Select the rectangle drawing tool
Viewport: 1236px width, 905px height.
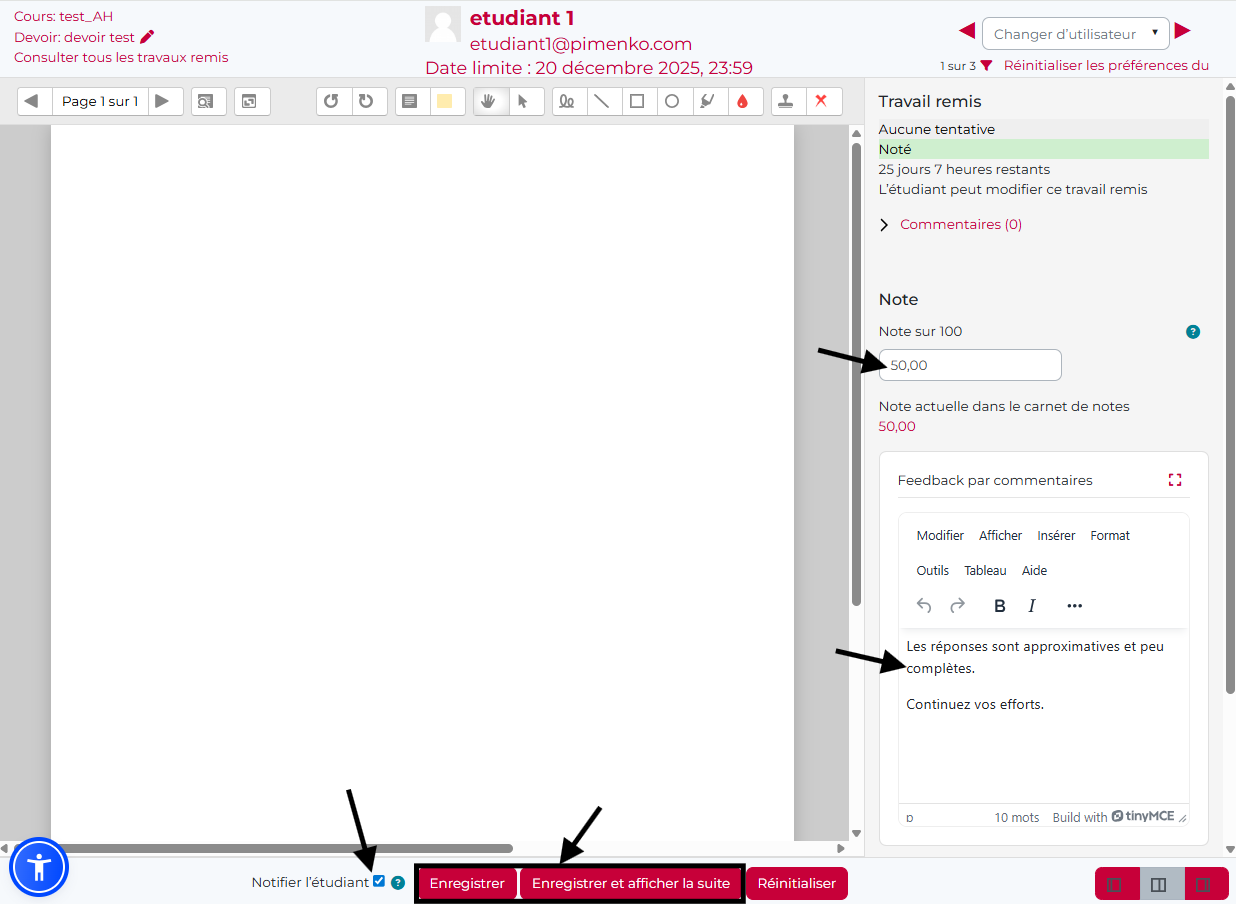pos(637,101)
